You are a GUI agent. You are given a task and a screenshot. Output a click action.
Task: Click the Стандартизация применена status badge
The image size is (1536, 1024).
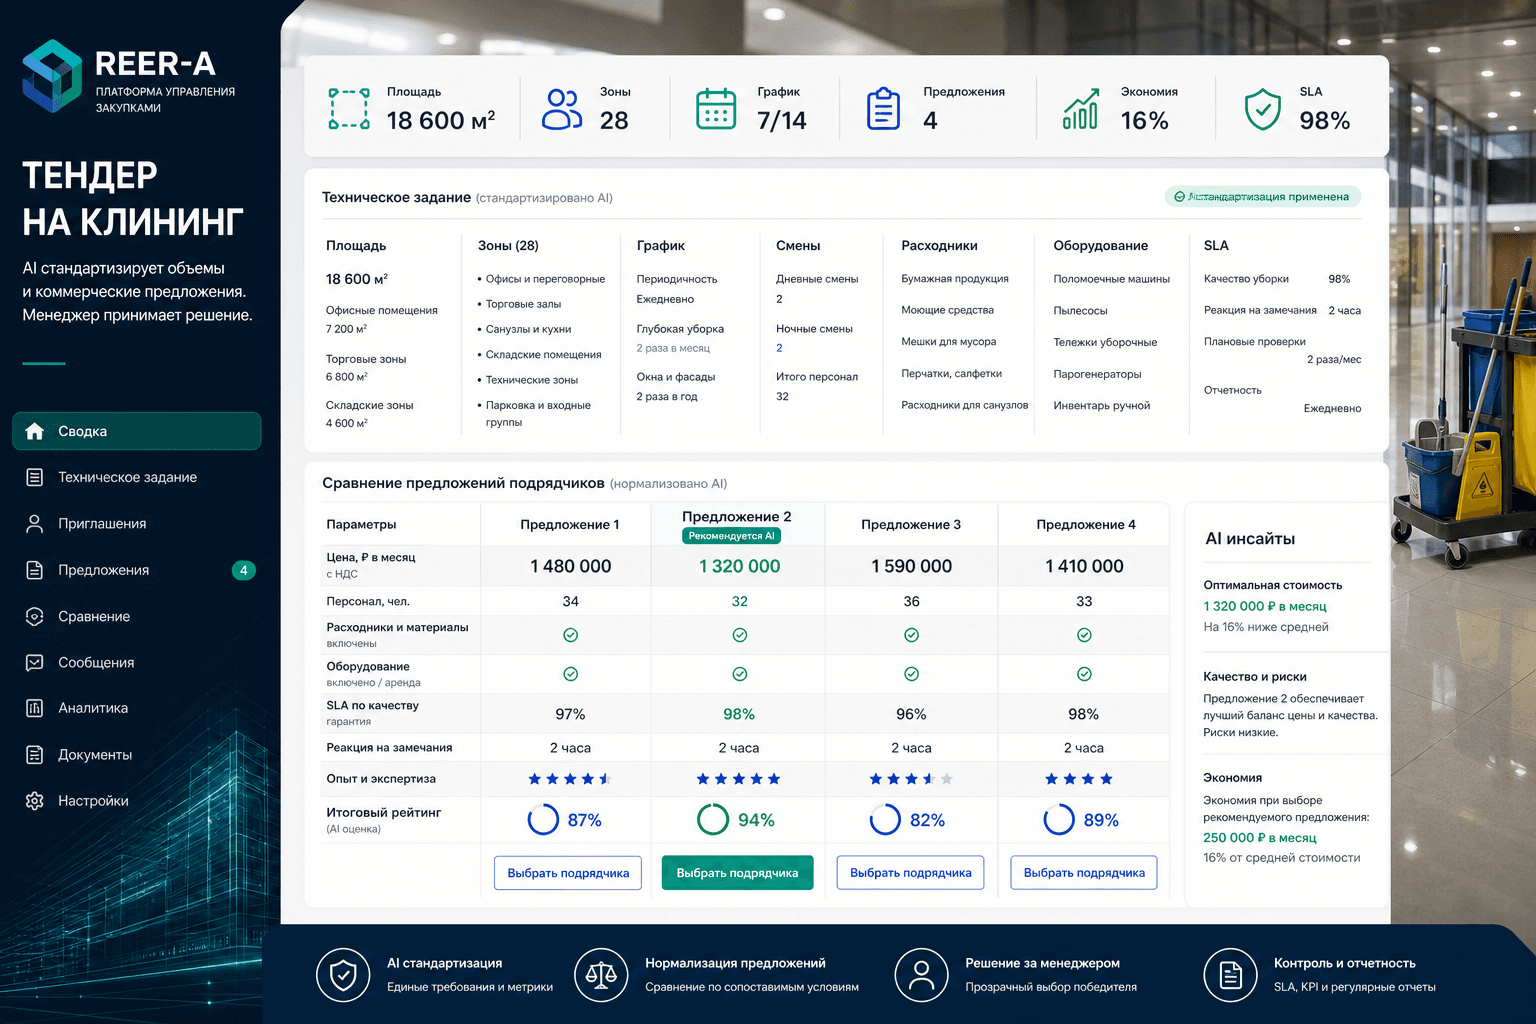pos(1262,197)
